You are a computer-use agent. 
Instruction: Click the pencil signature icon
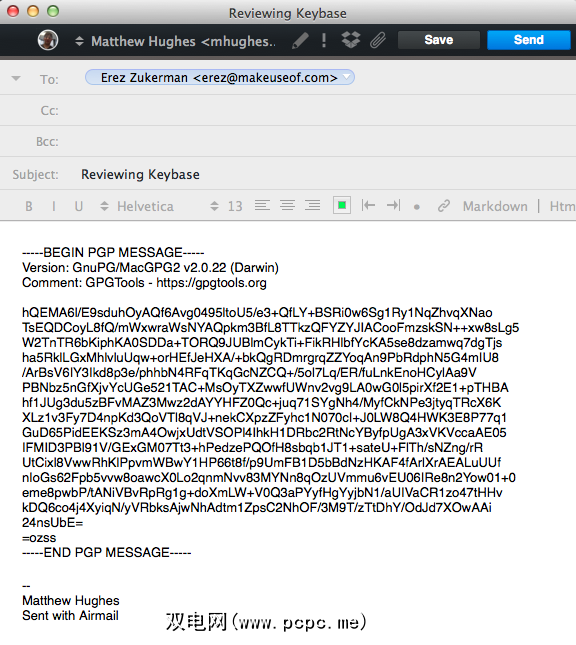click(x=300, y=40)
